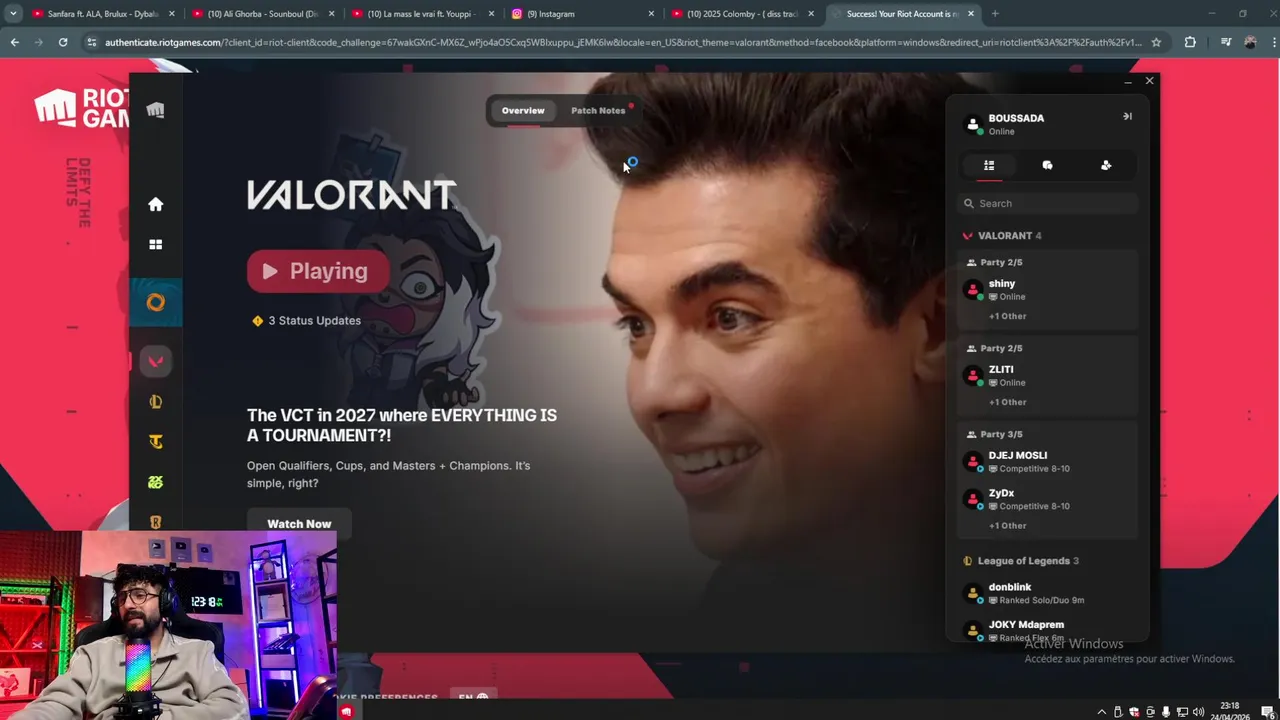Screen dimensions: 1280x720
Task: Open the add friend tab
Action: click(1106, 165)
